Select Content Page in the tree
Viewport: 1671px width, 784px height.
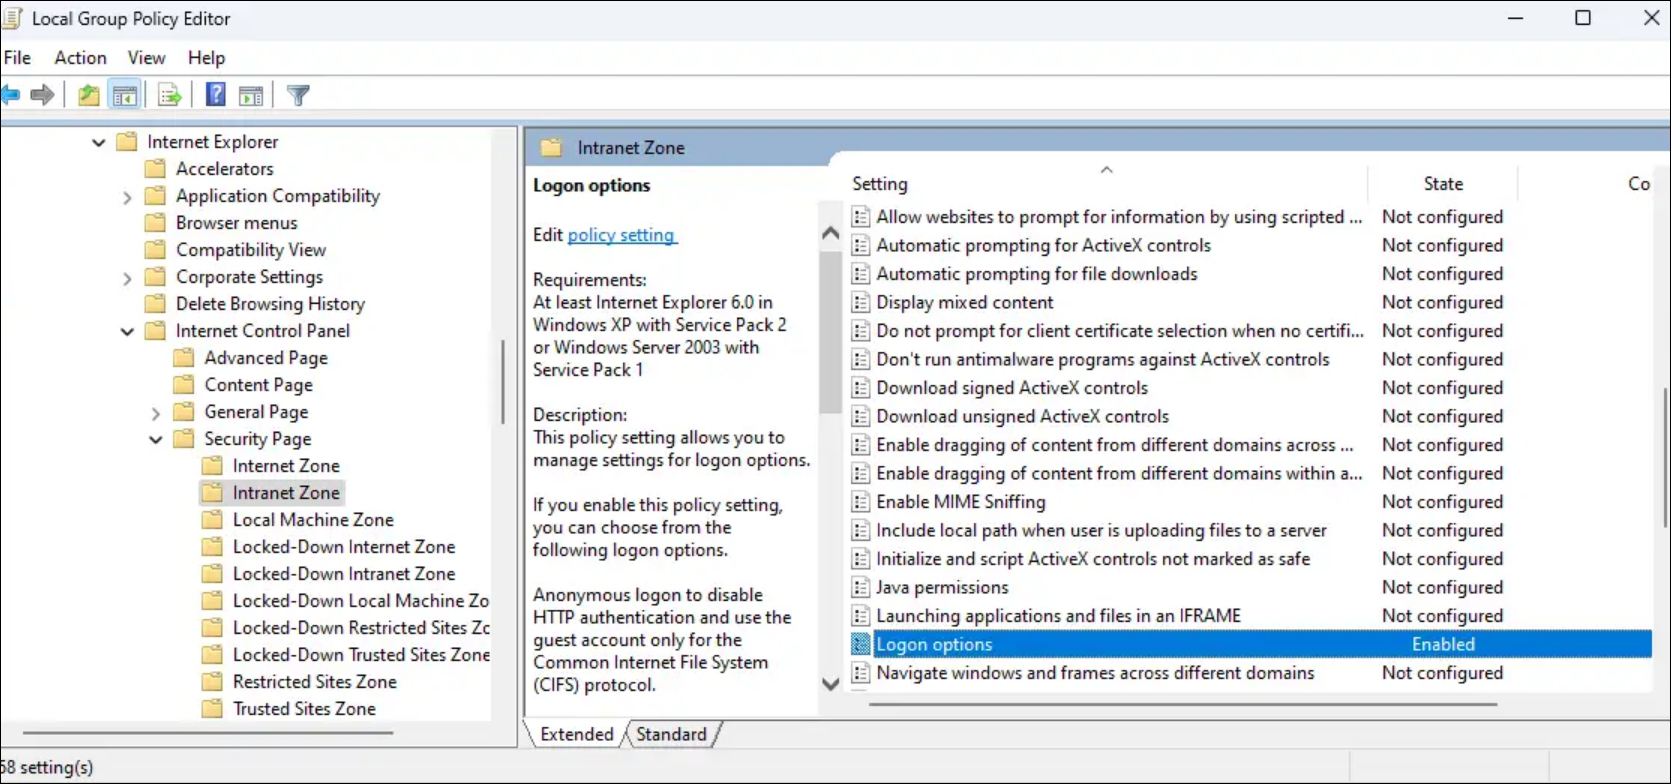click(258, 385)
